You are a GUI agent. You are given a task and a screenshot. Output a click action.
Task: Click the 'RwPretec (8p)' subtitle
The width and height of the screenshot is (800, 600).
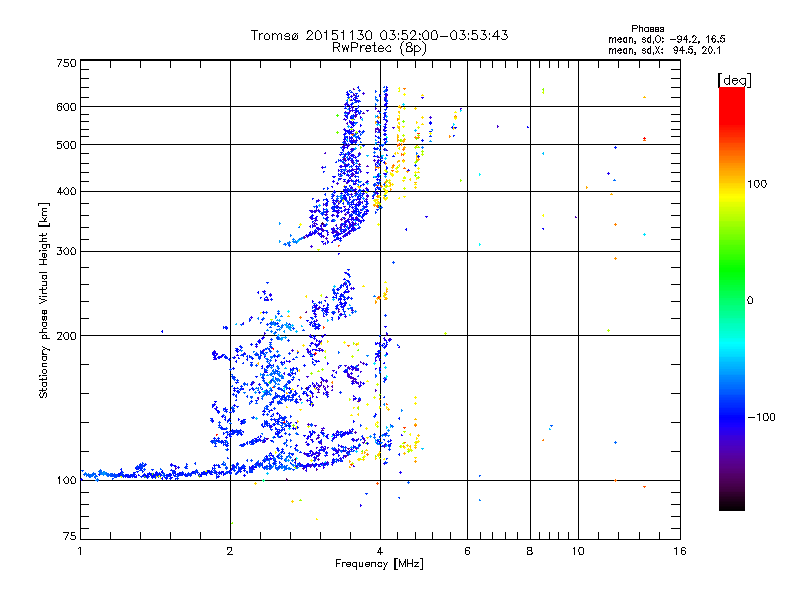pos(379,48)
